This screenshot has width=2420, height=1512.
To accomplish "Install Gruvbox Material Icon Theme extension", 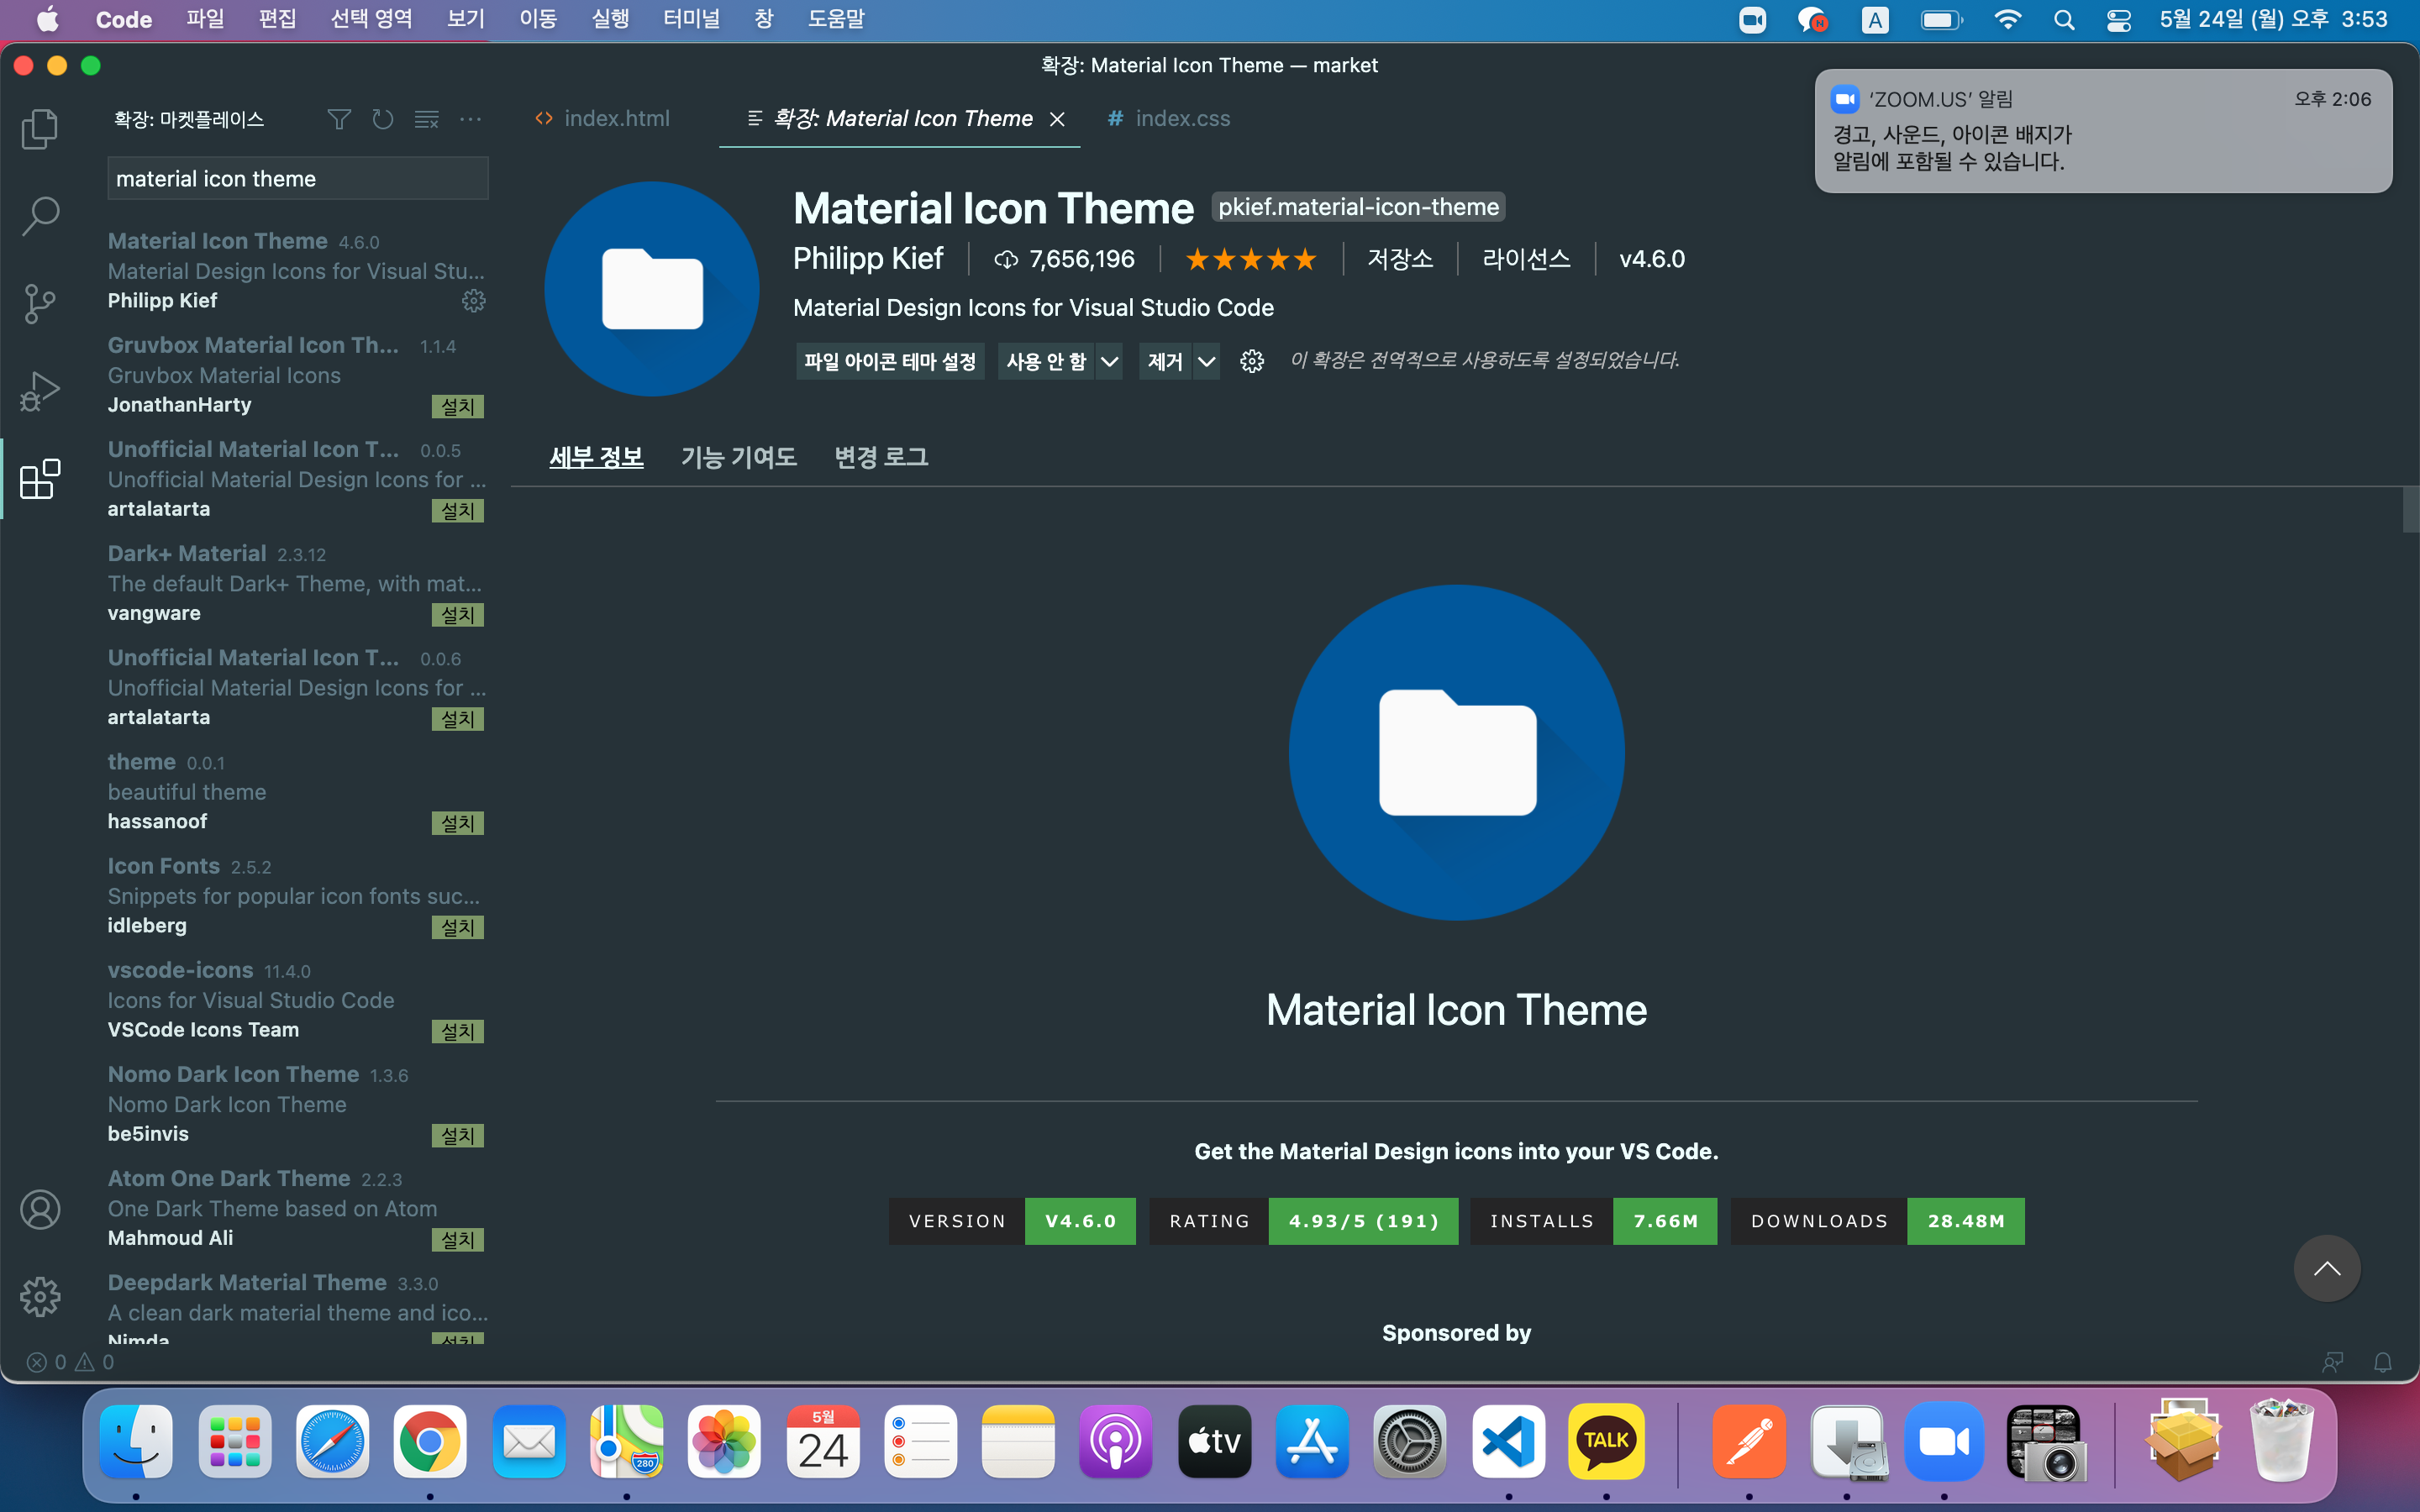I will (x=458, y=406).
